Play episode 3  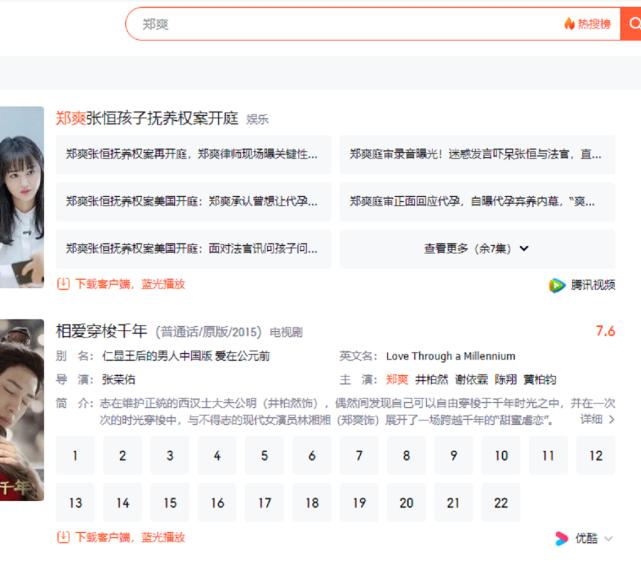(x=170, y=456)
